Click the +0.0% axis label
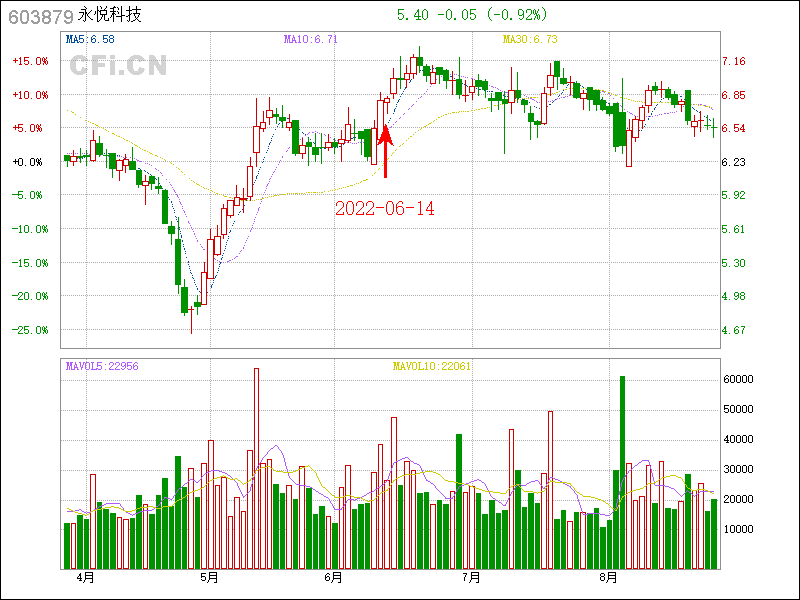This screenshot has width=800, height=600. point(27,162)
